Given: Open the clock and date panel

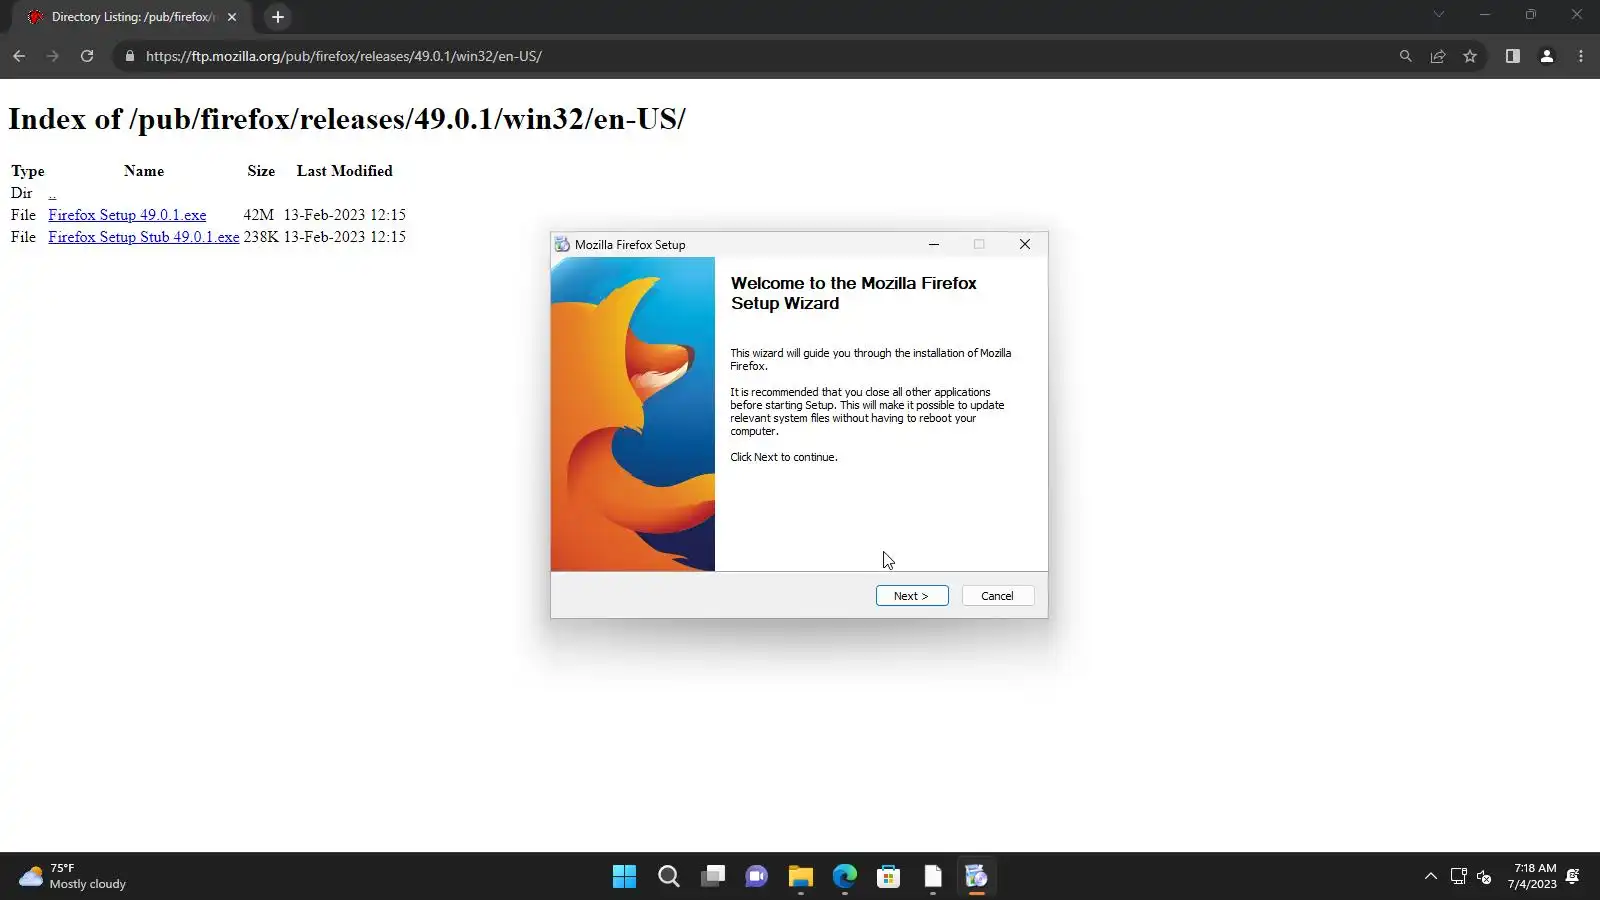Looking at the screenshot, I should [x=1532, y=876].
